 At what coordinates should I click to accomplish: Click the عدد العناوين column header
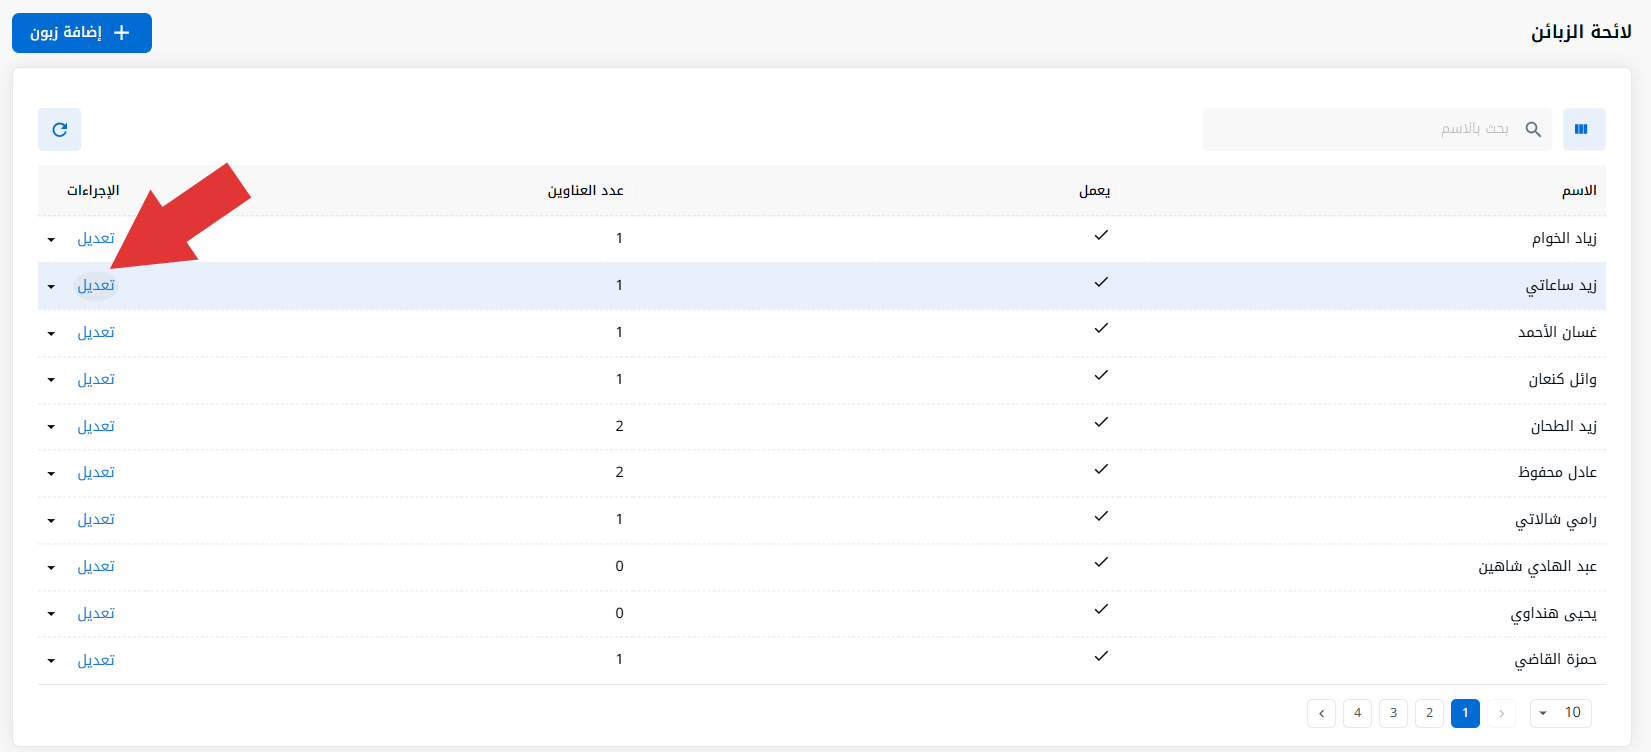click(x=585, y=191)
